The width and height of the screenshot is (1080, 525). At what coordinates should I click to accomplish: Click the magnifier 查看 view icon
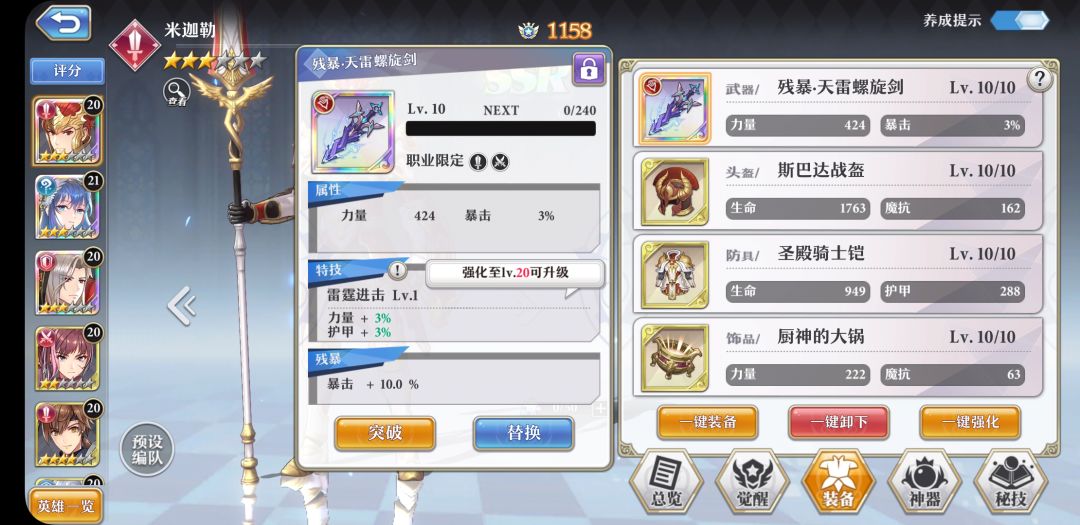[x=177, y=92]
